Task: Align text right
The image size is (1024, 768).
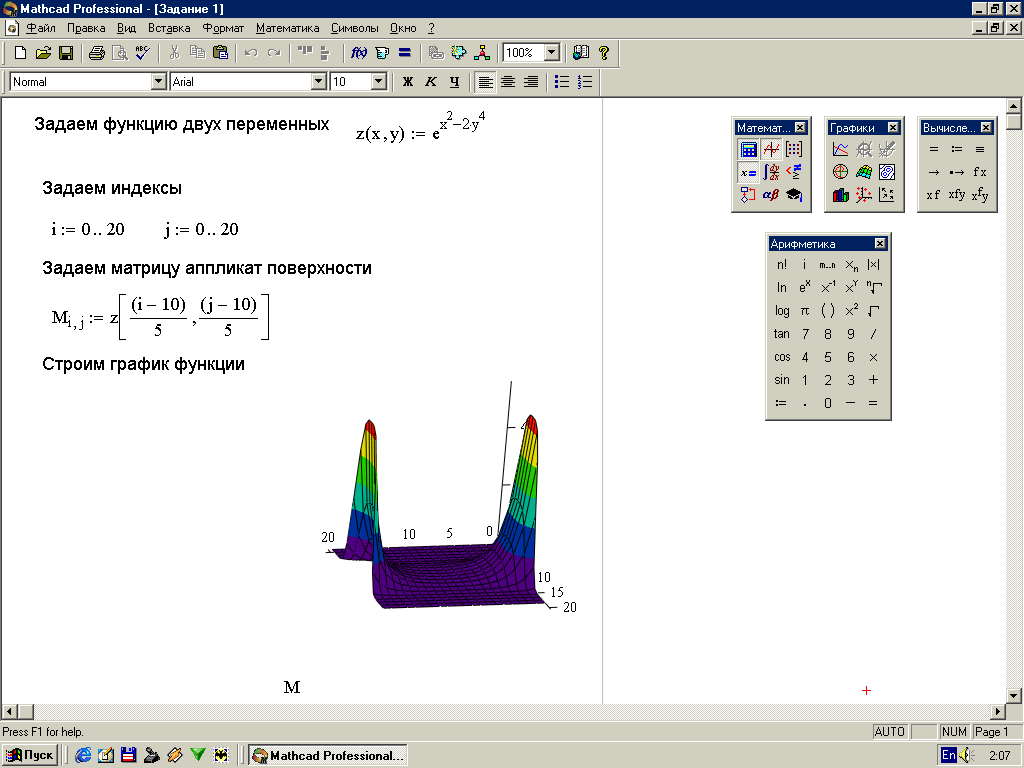Action: (532, 82)
